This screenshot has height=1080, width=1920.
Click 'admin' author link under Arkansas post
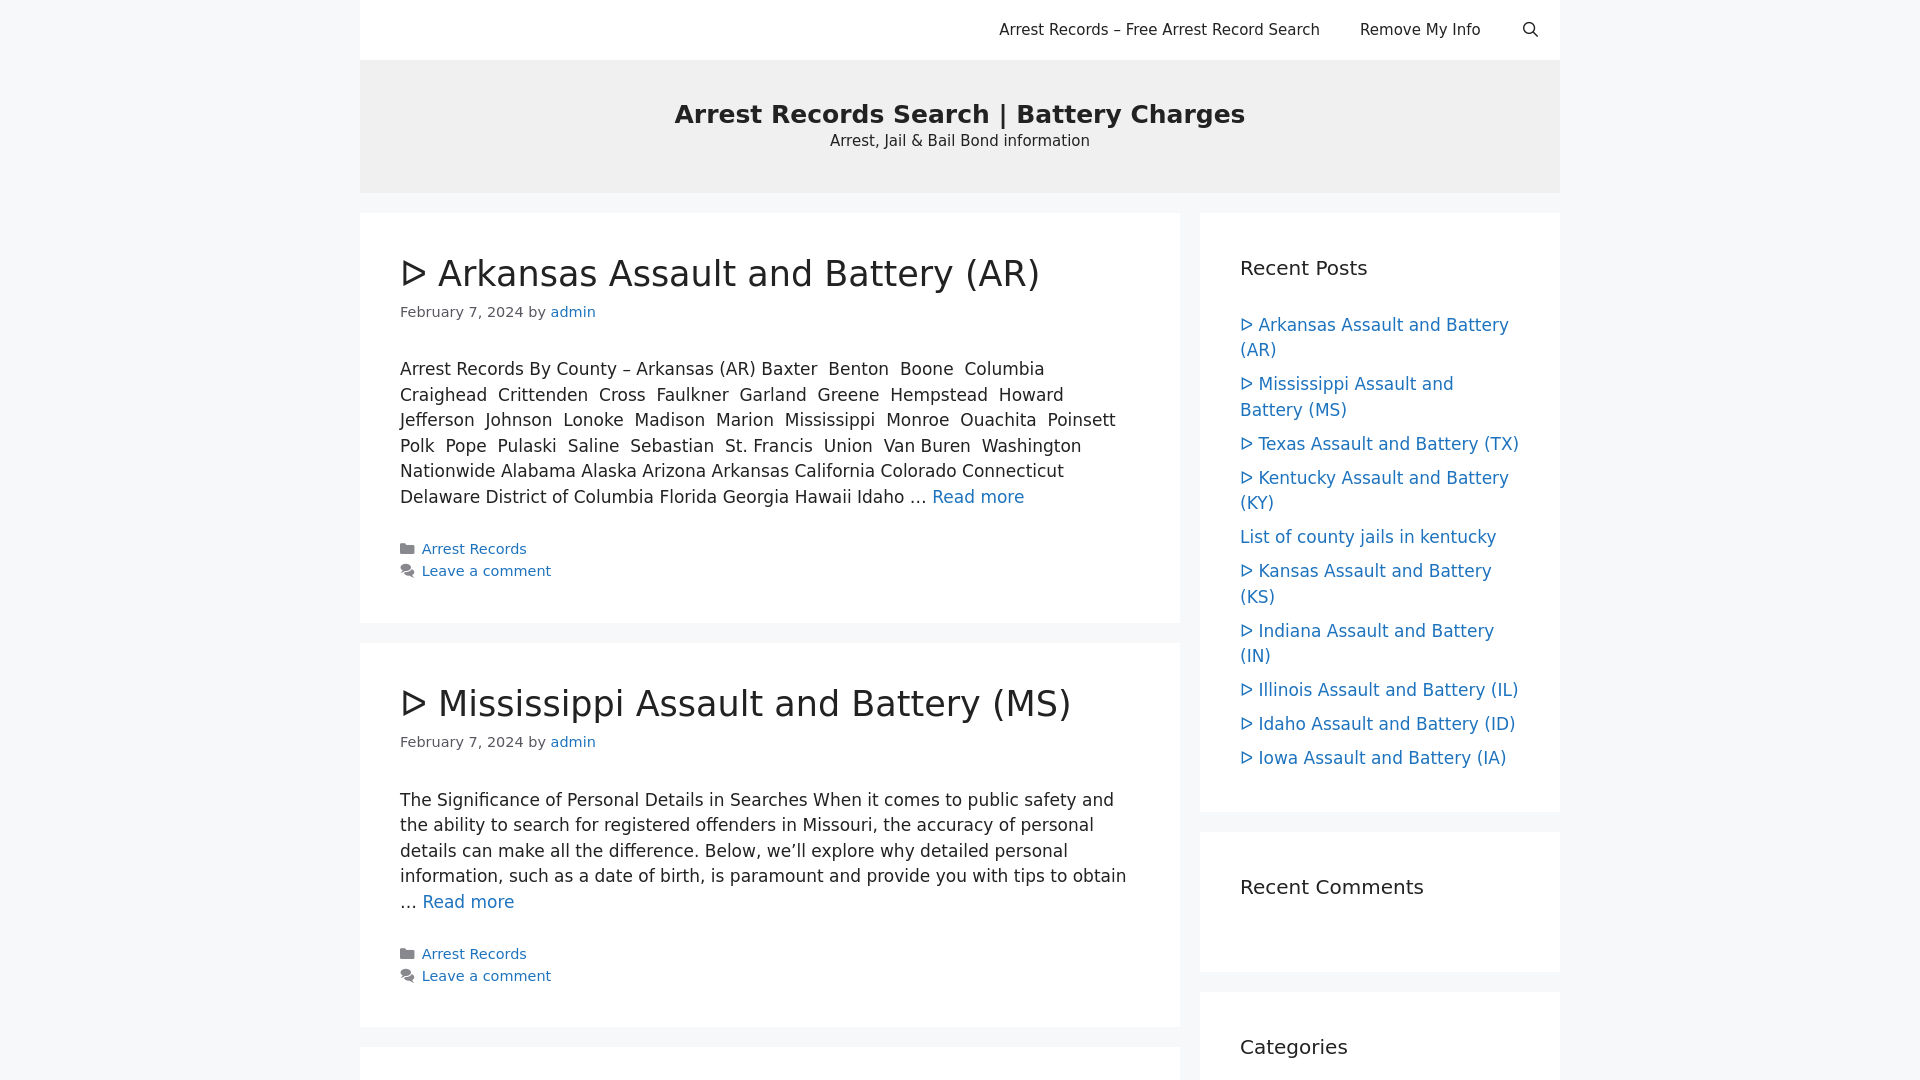click(x=573, y=312)
